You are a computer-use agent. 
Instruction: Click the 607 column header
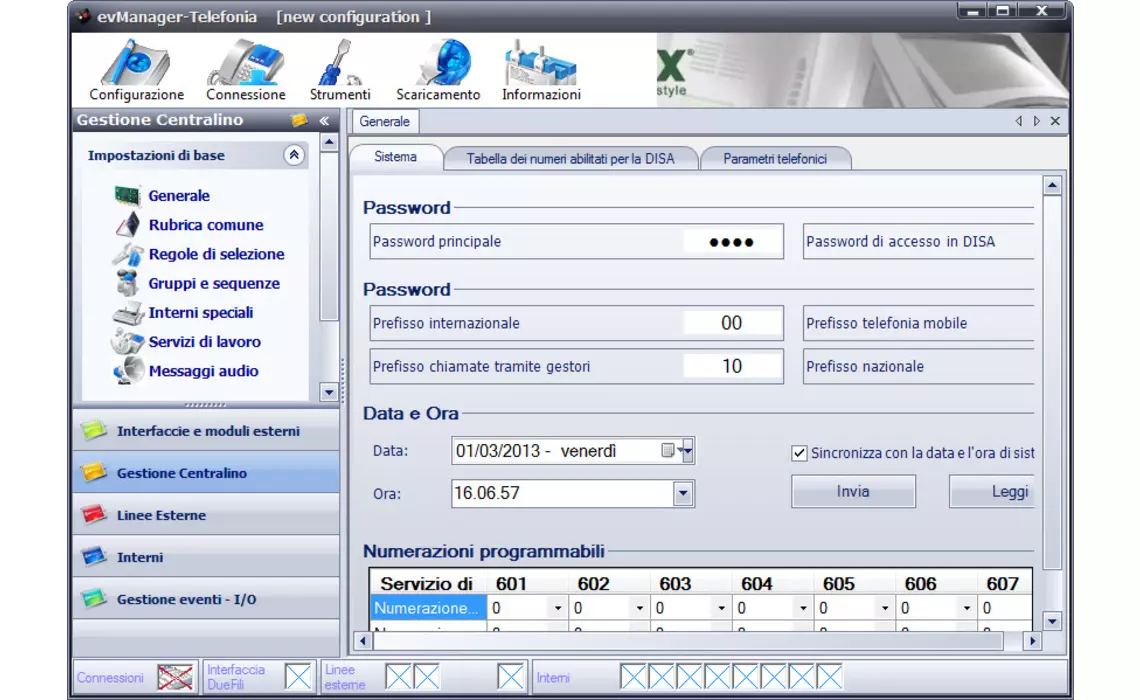point(1003,584)
